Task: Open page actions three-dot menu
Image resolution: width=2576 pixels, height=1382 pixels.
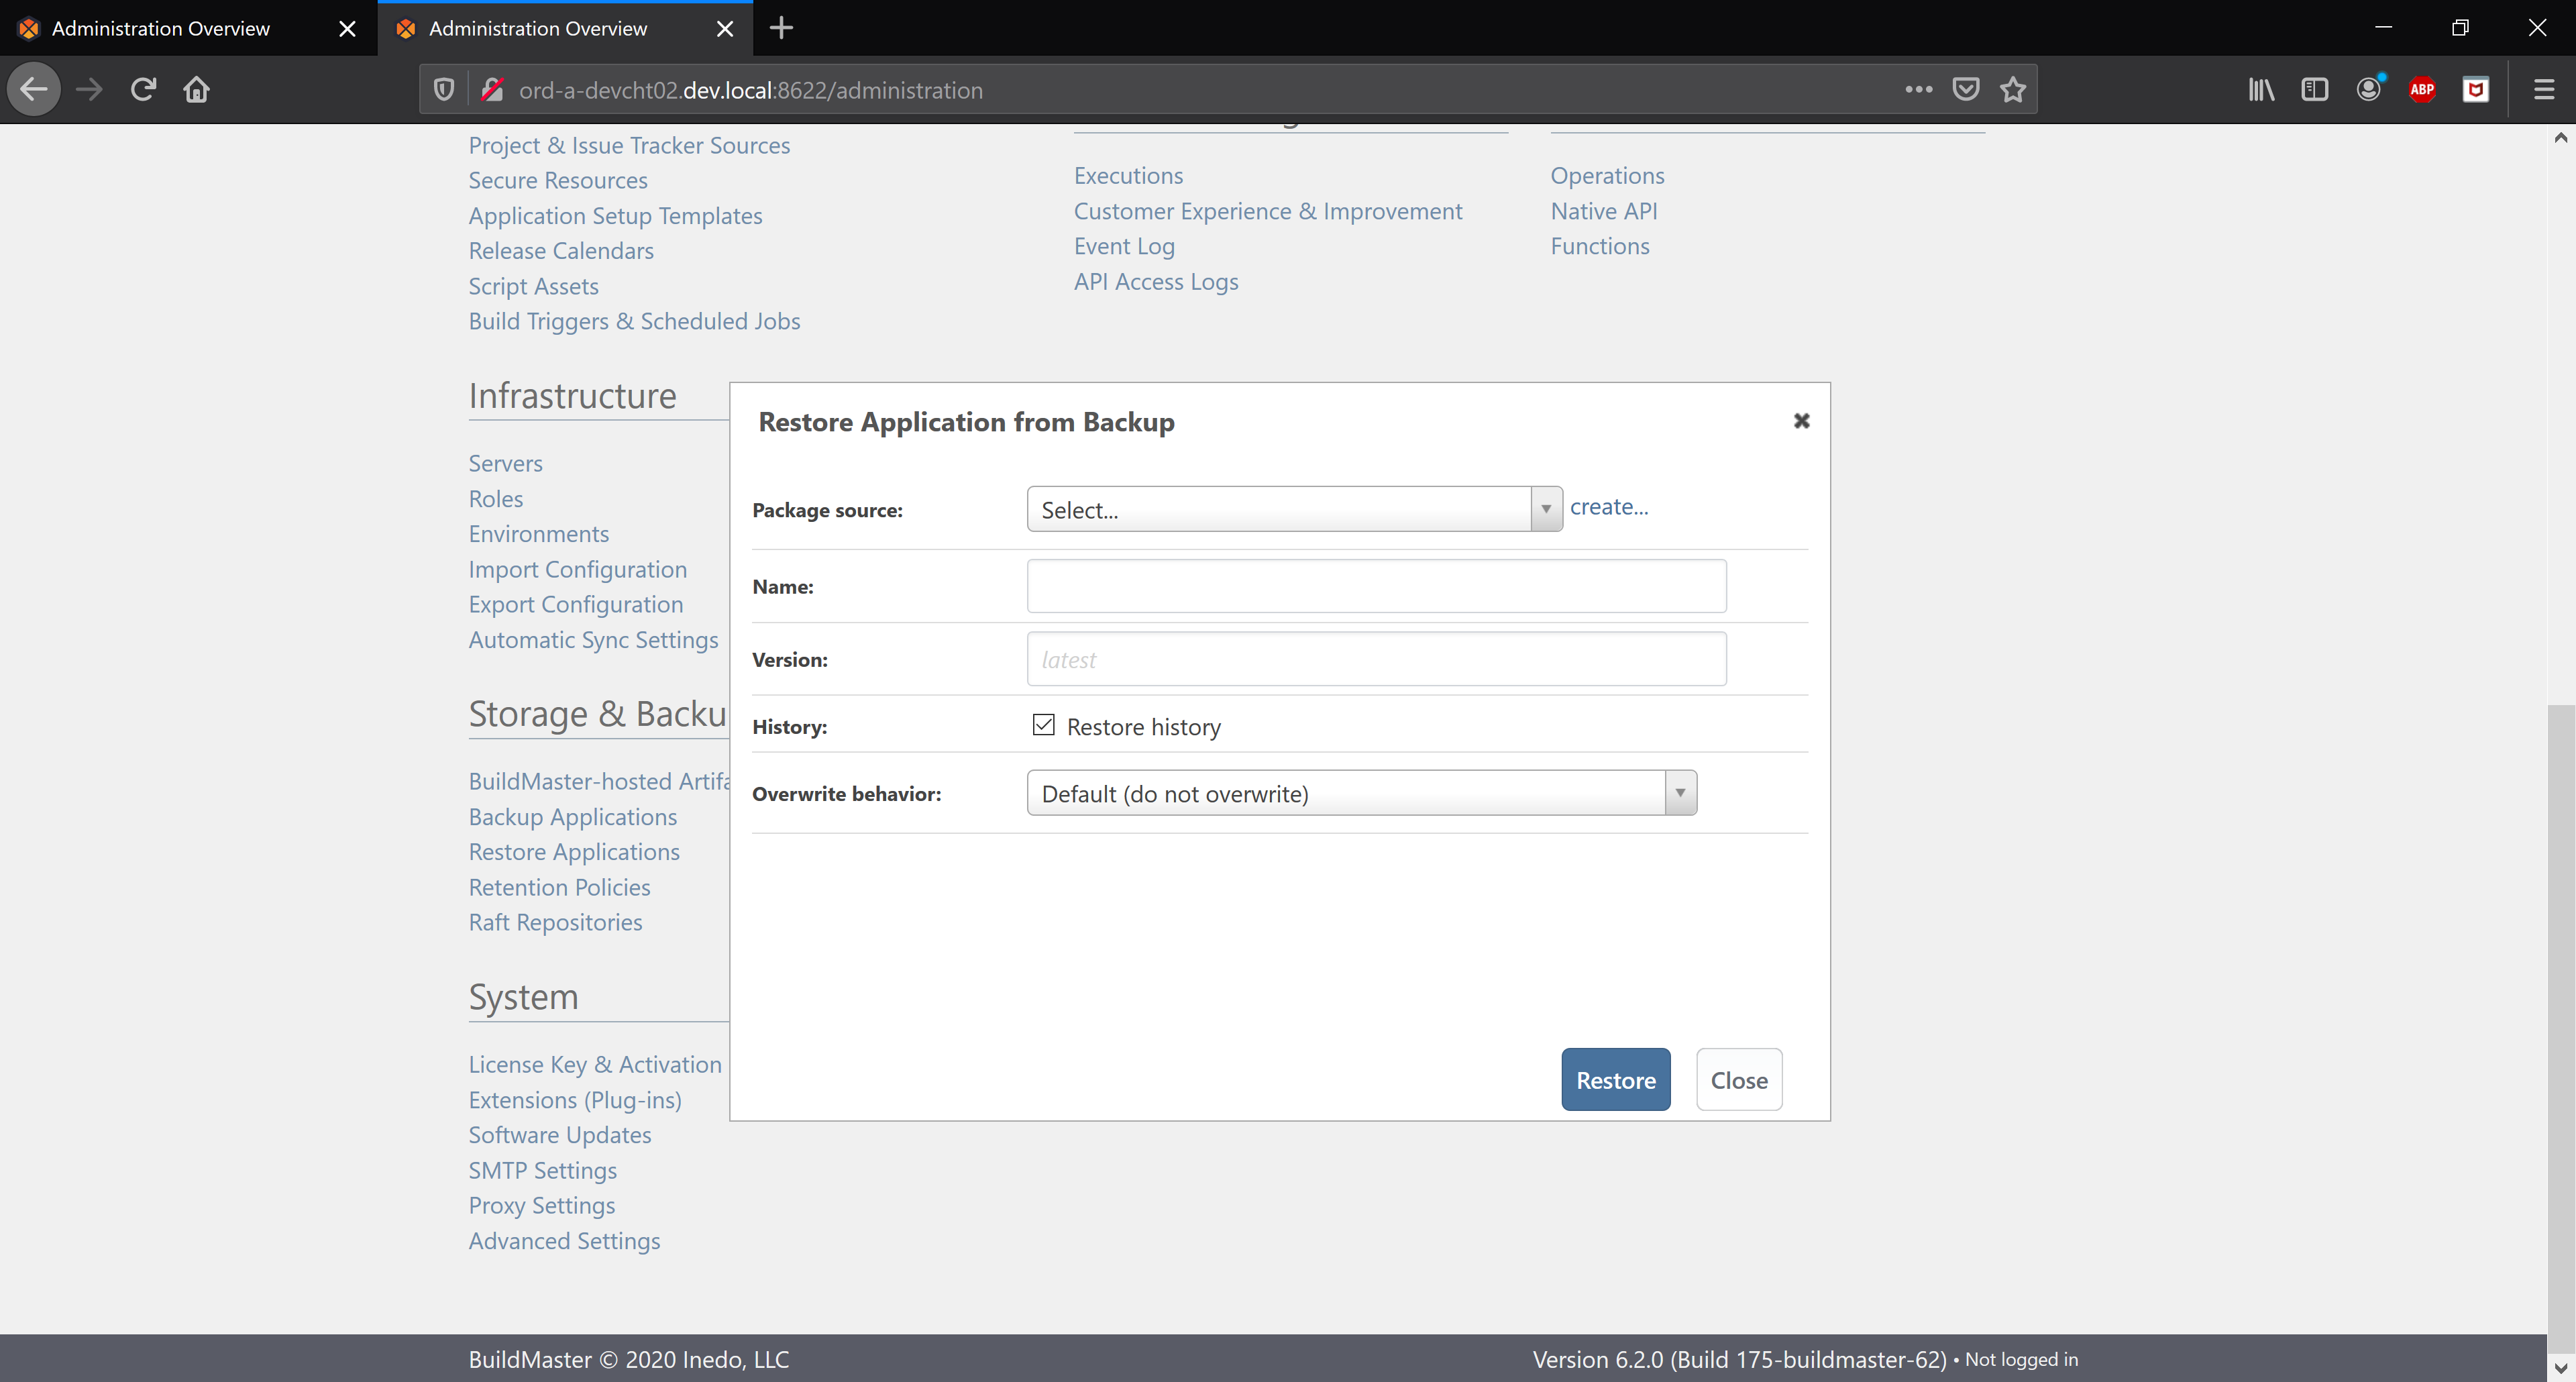Action: pos(1918,90)
